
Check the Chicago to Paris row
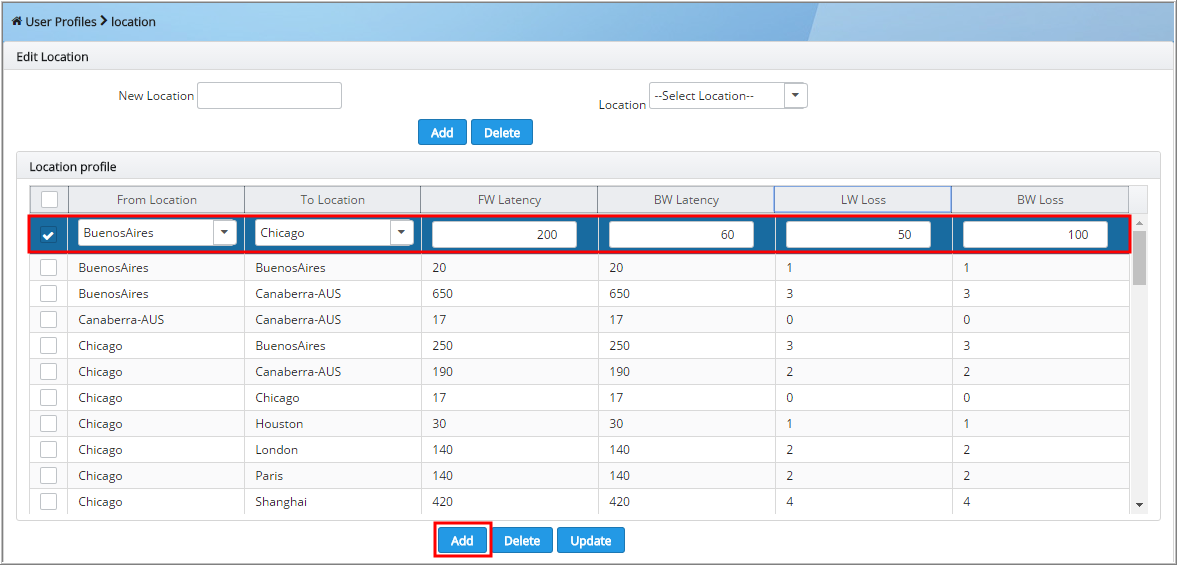[x=49, y=476]
